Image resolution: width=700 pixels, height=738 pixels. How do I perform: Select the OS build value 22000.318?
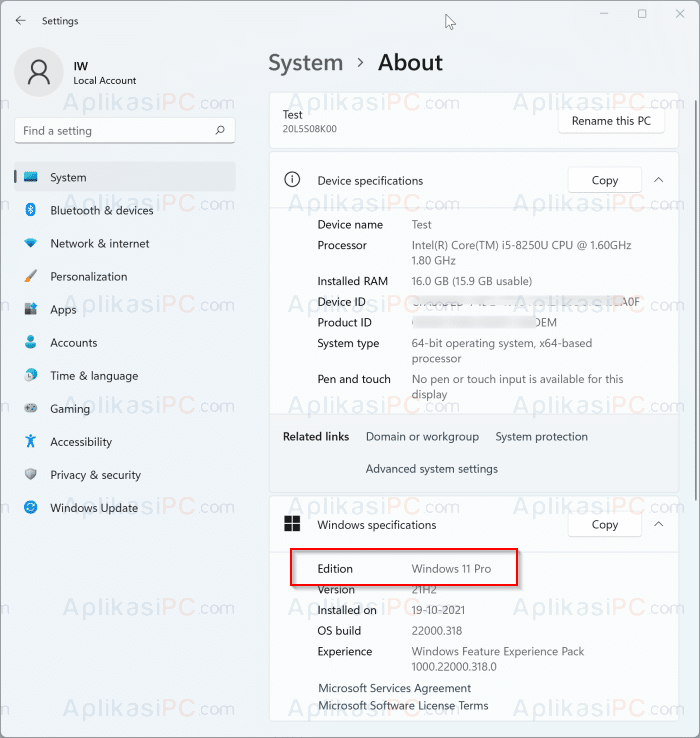tap(436, 631)
